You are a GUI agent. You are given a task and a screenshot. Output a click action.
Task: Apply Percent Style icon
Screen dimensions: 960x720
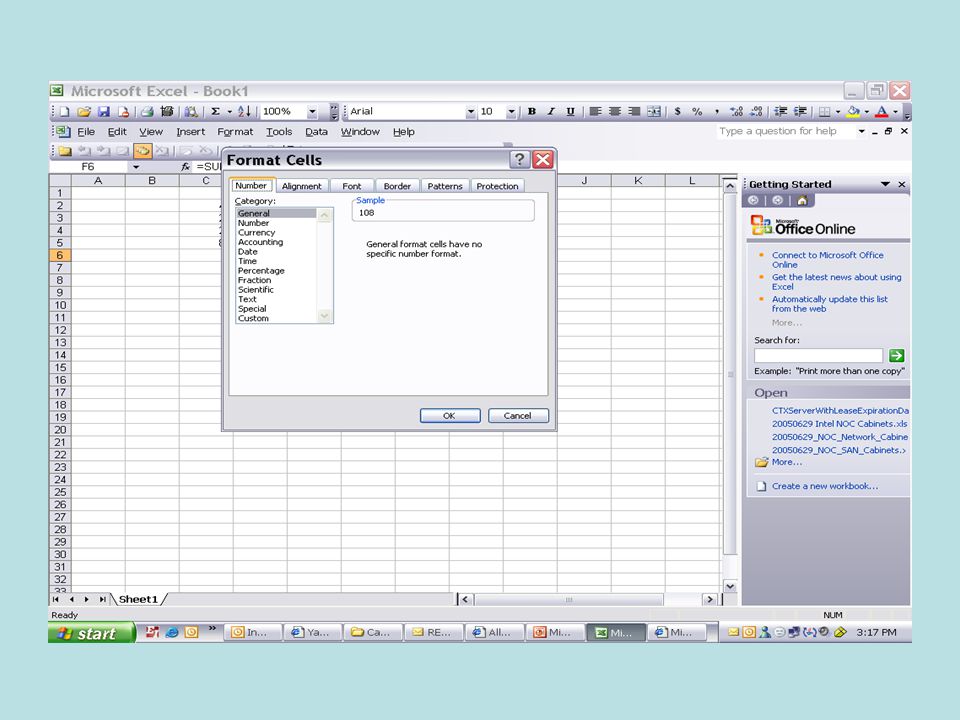coord(697,111)
